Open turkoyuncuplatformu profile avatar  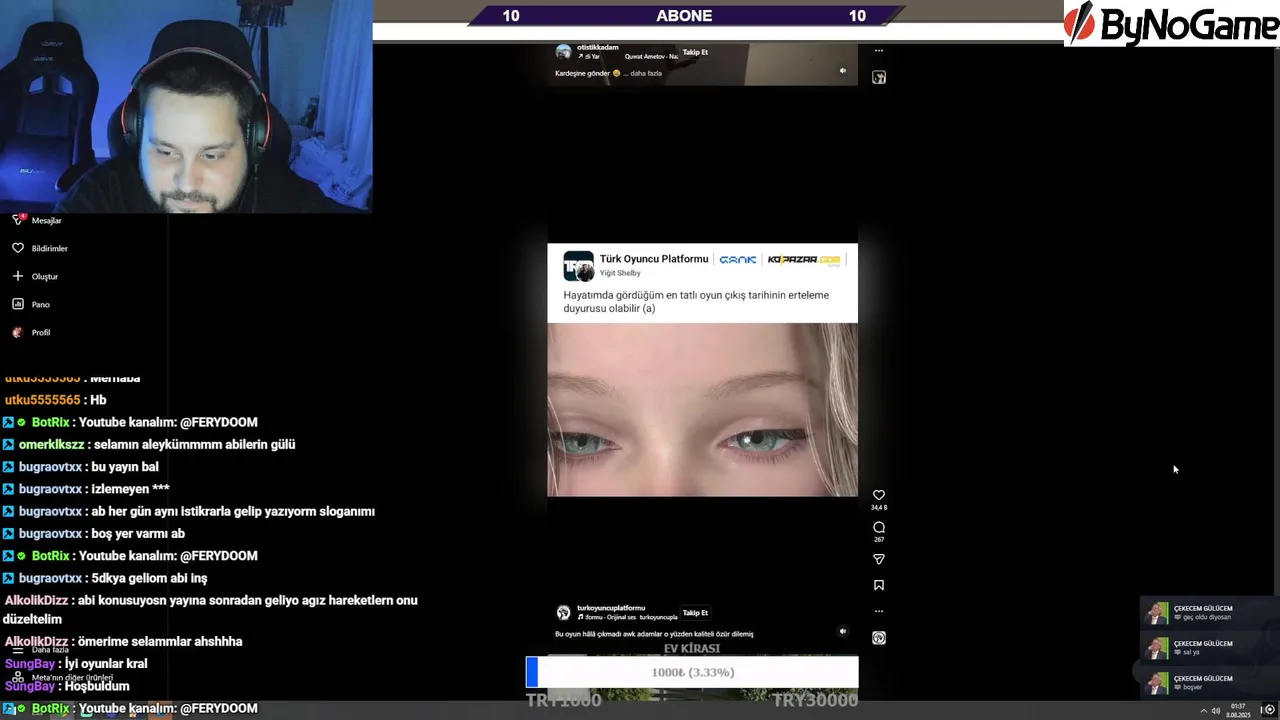click(x=563, y=612)
